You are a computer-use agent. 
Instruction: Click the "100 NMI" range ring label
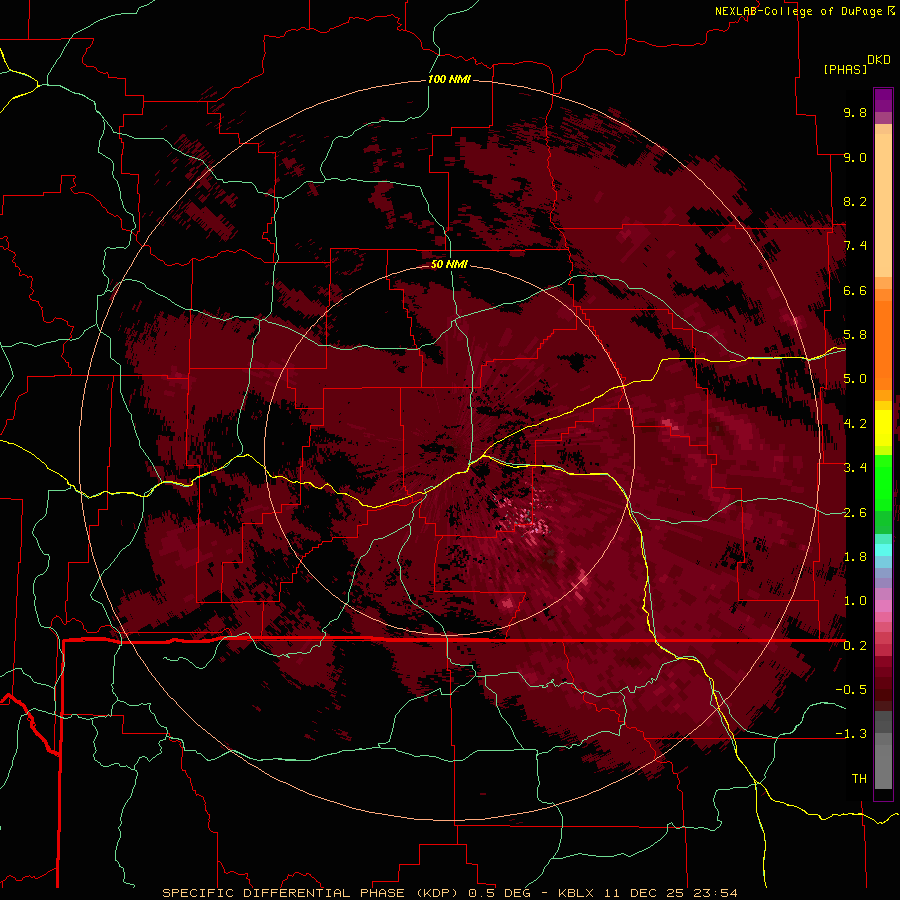(449, 79)
